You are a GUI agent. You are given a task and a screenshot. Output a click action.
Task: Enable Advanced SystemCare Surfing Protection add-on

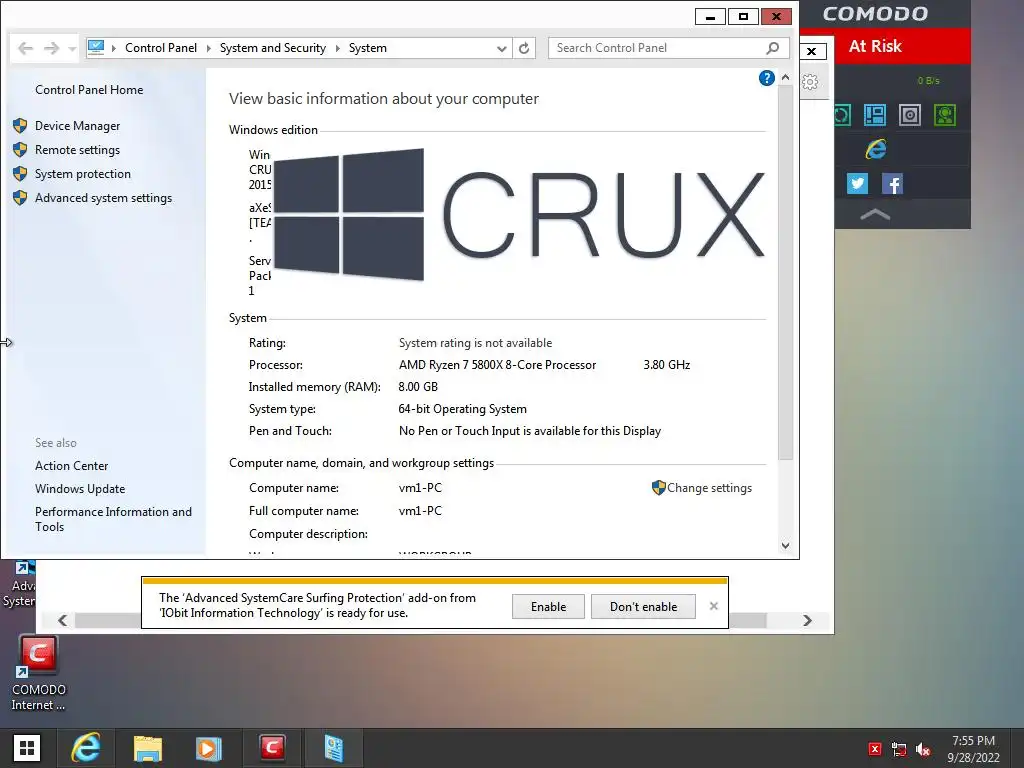click(548, 607)
